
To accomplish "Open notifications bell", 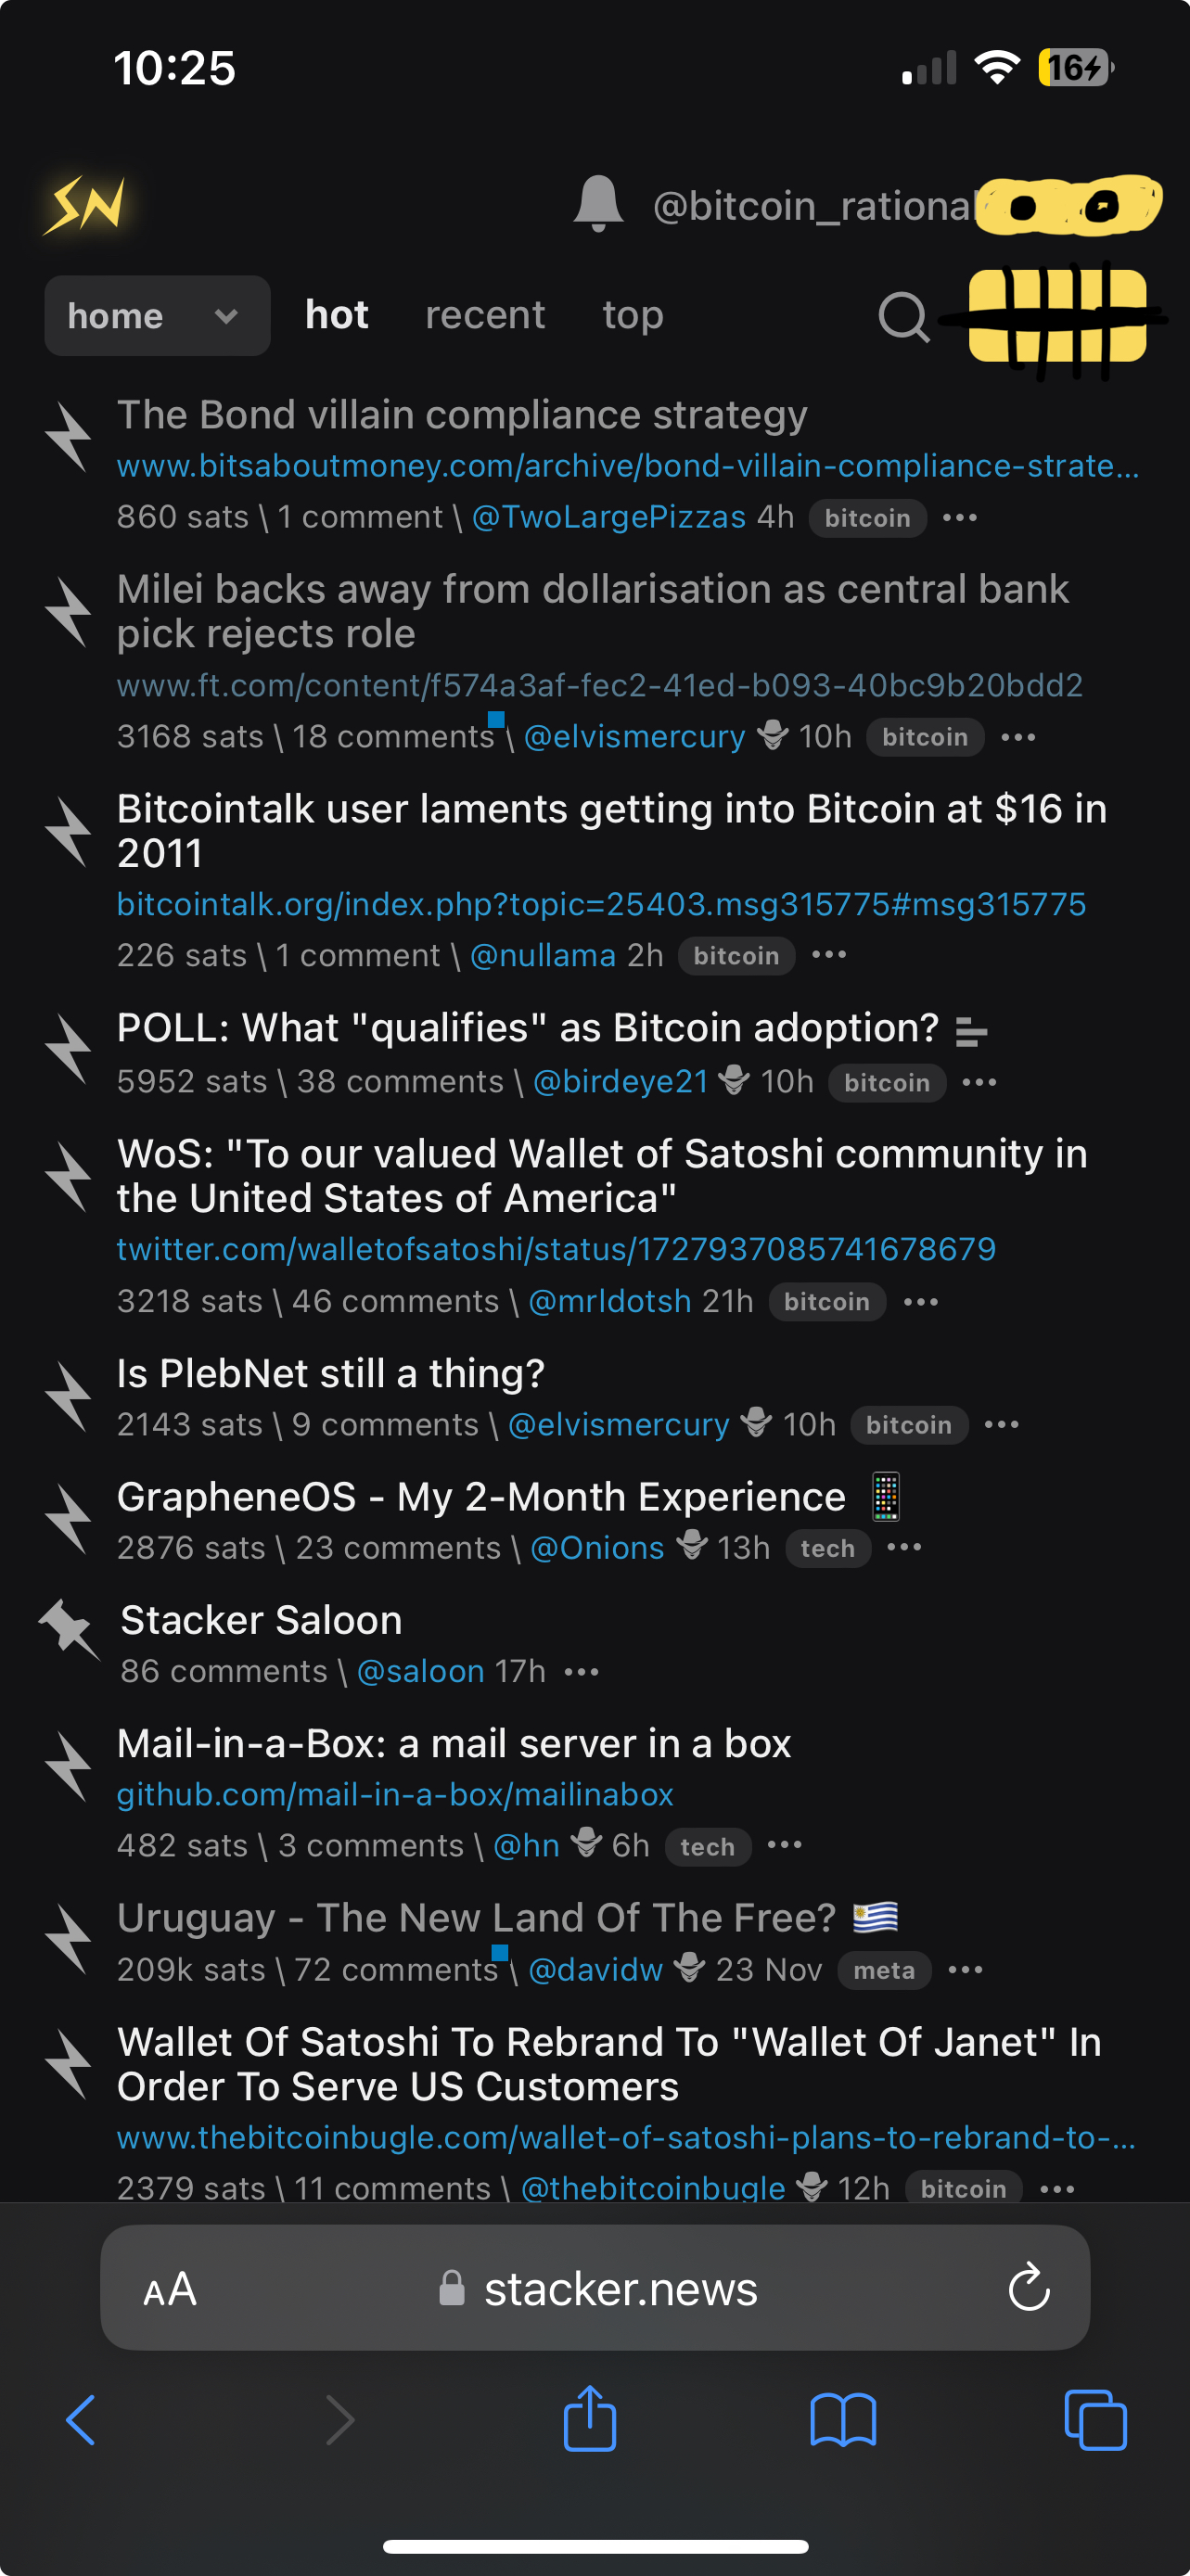I will (x=598, y=204).
